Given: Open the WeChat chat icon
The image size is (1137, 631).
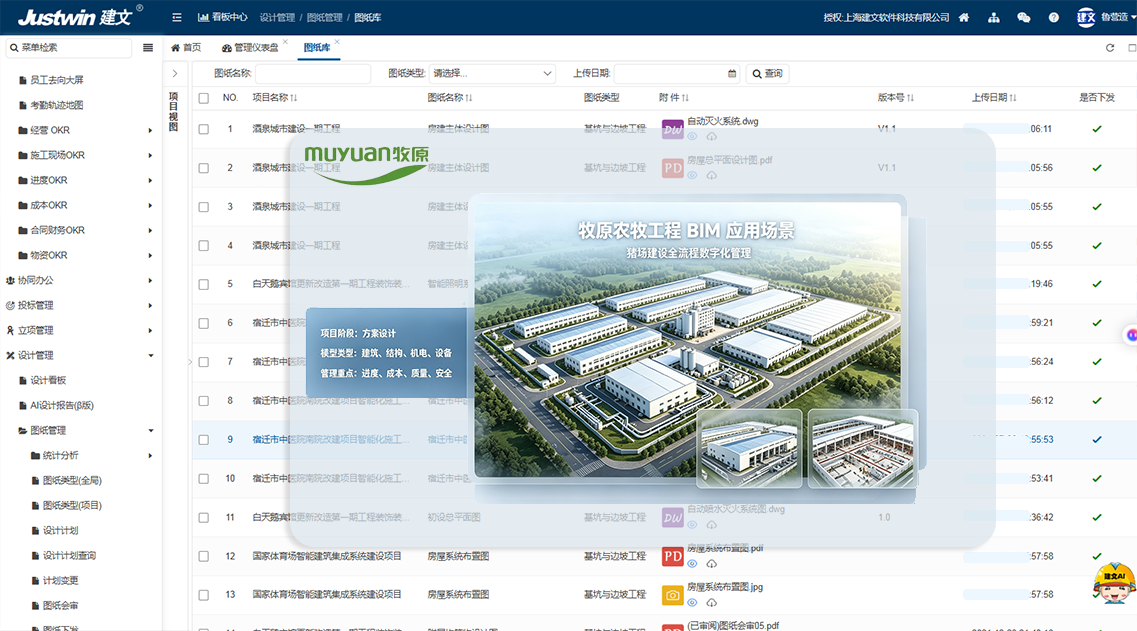Looking at the screenshot, I should click(x=1023, y=17).
